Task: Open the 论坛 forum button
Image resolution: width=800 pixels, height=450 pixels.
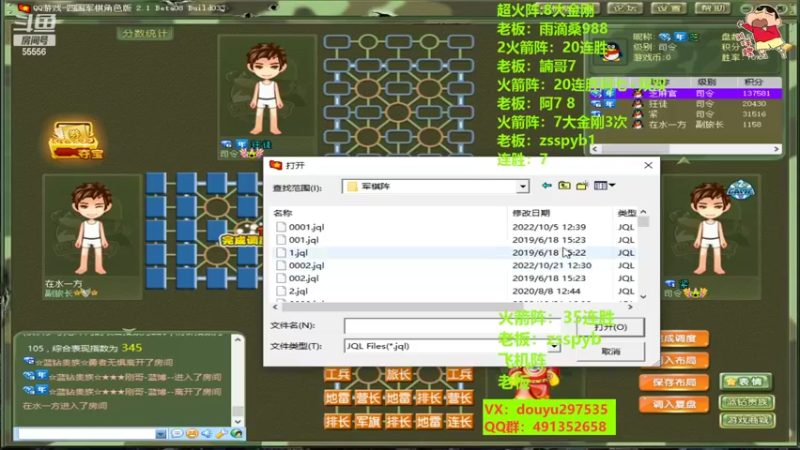Action: coord(626,8)
